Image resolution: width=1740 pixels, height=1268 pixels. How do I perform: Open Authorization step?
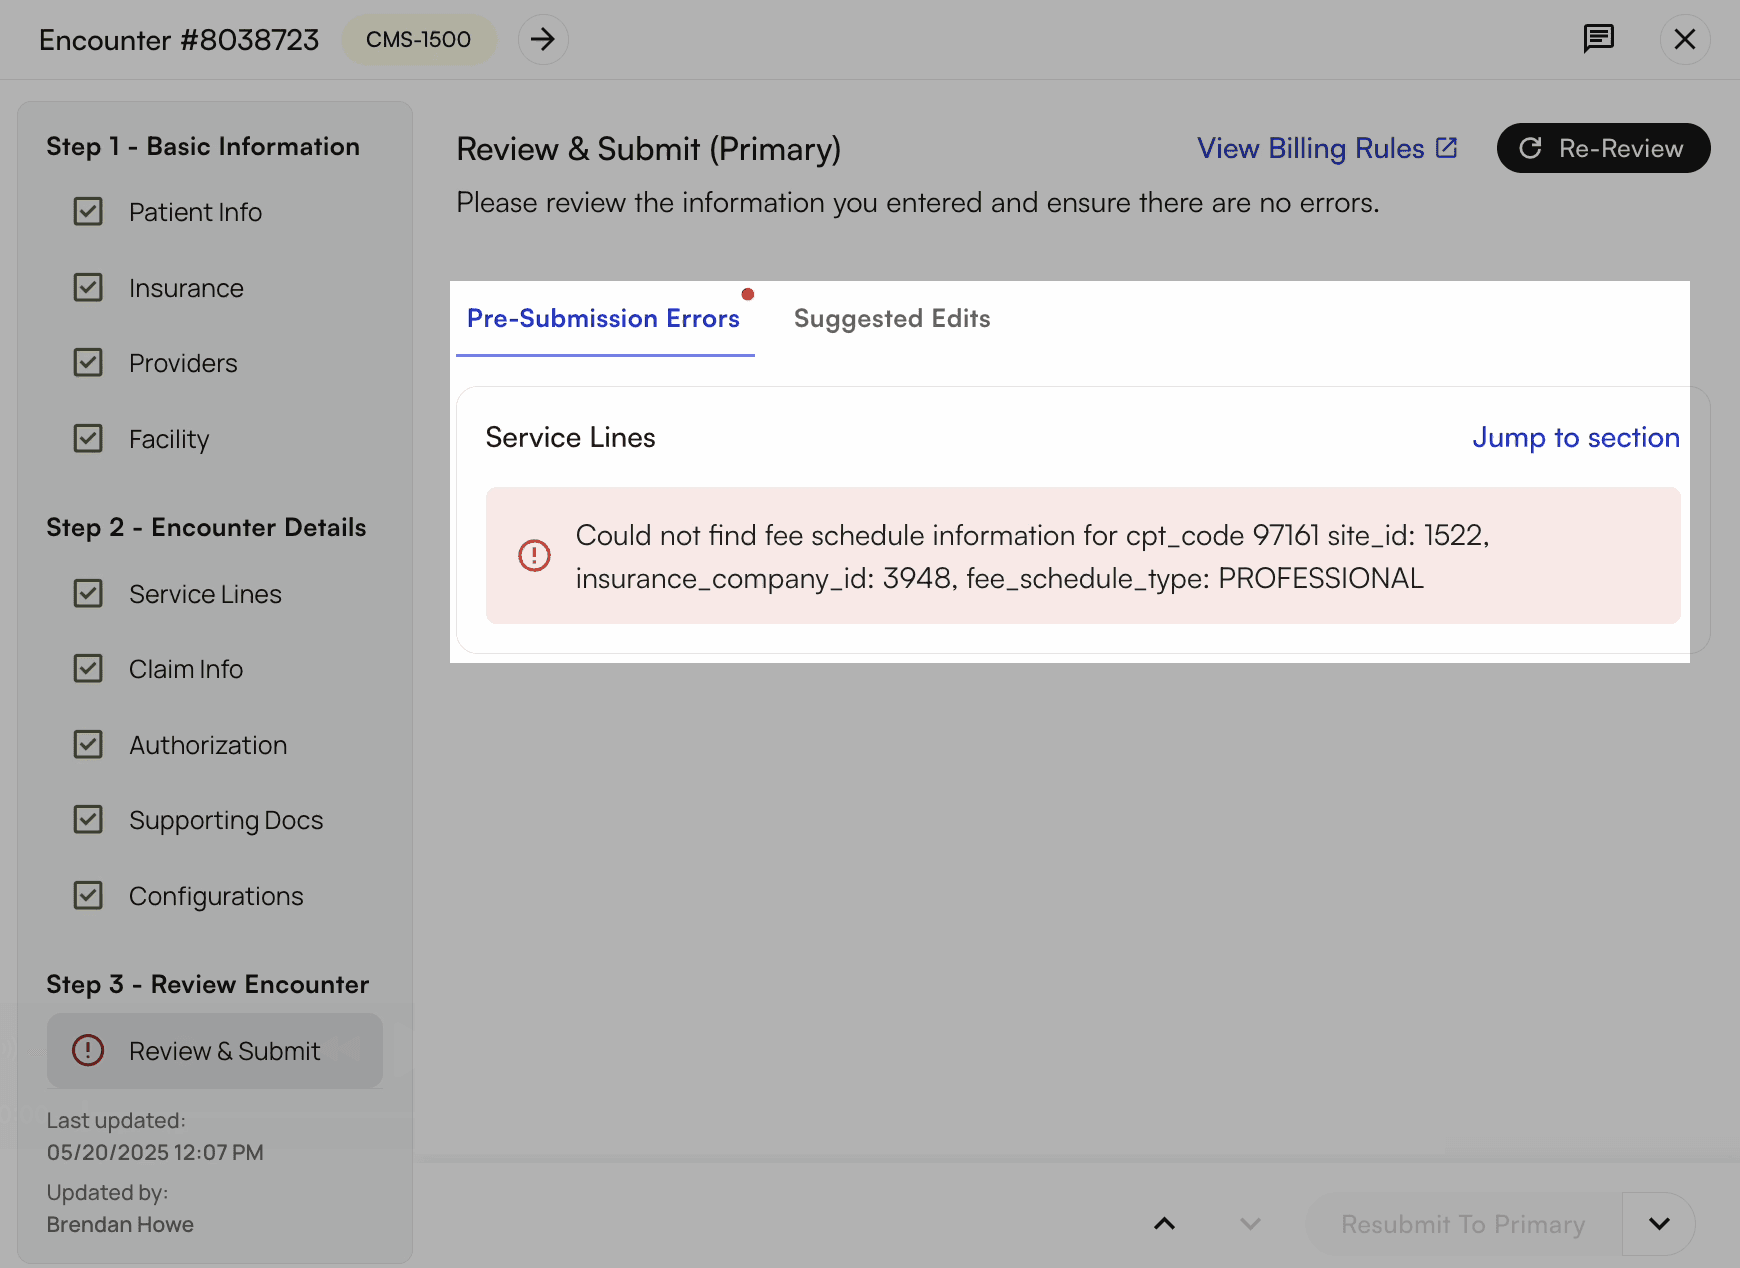(208, 745)
